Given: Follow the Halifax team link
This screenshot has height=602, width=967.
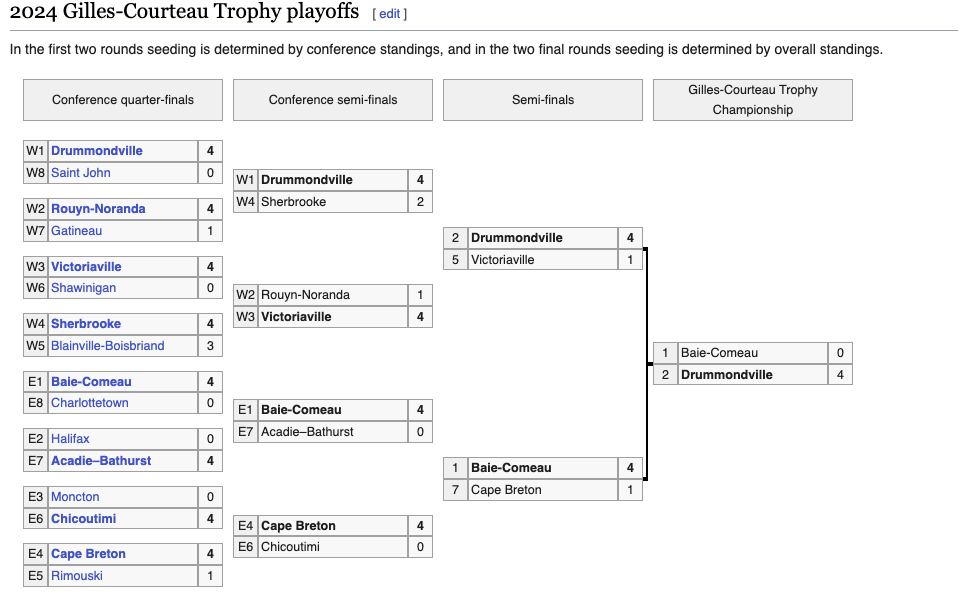Looking at the screenshot, I should (x=69, y=439).
